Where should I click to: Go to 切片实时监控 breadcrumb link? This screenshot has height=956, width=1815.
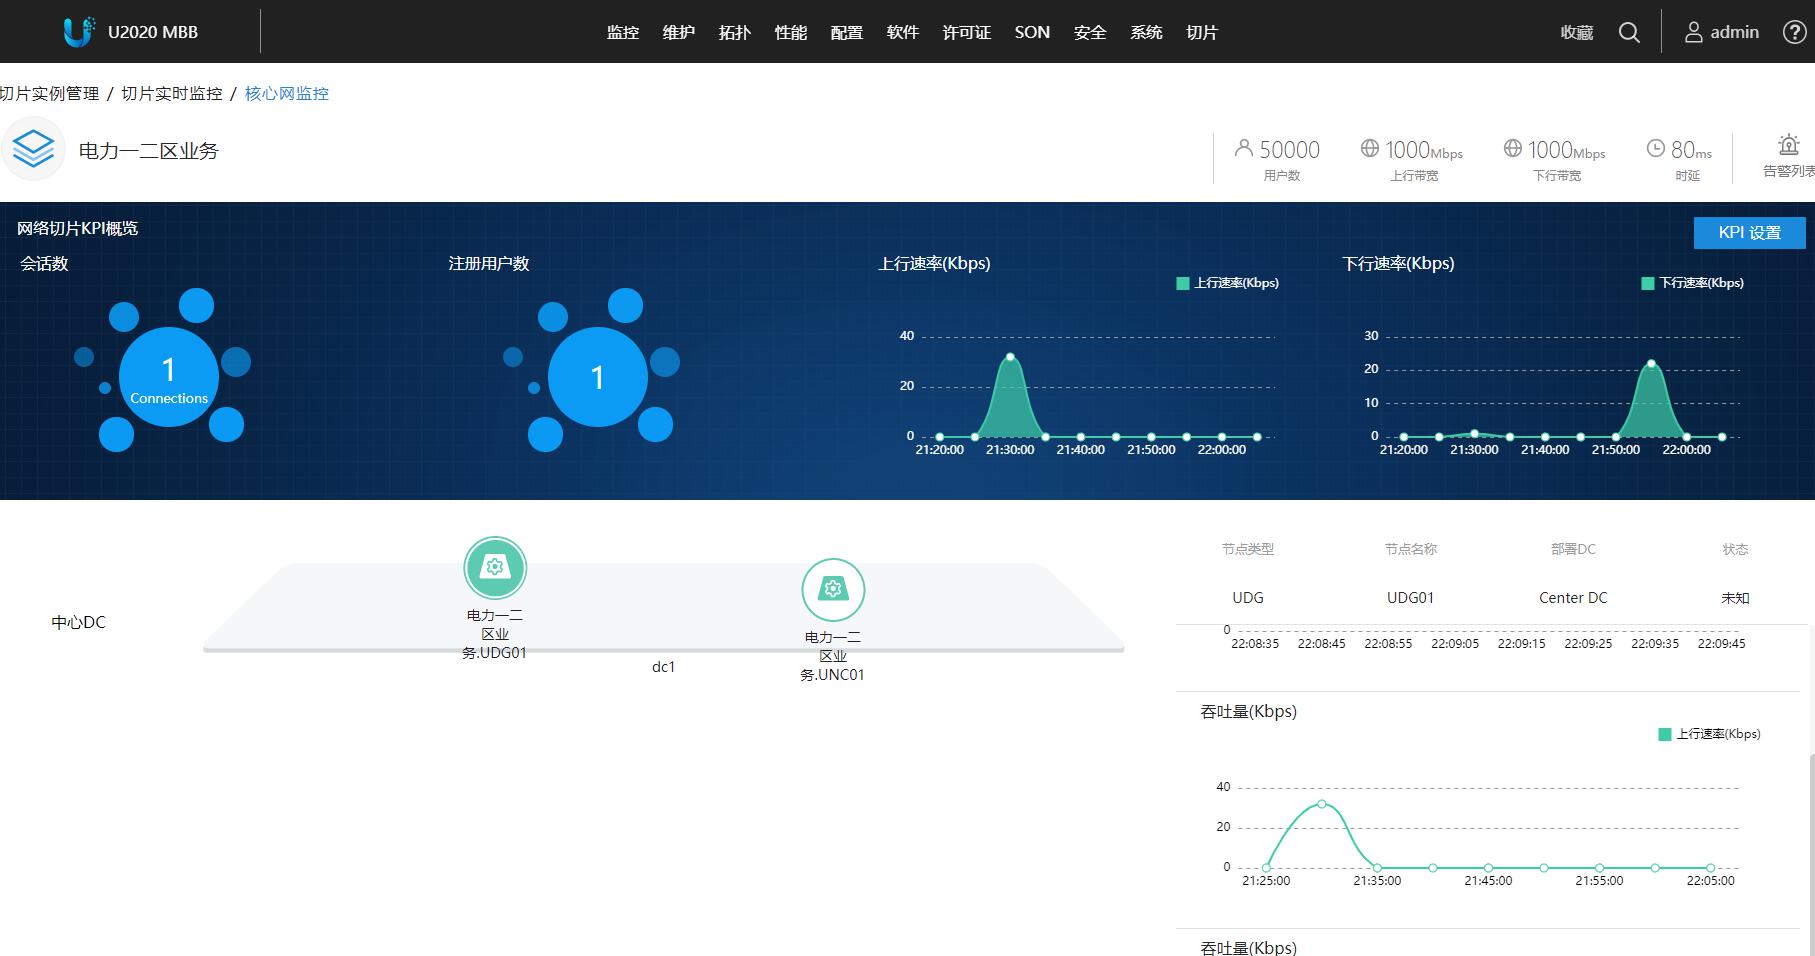[172, 93]
